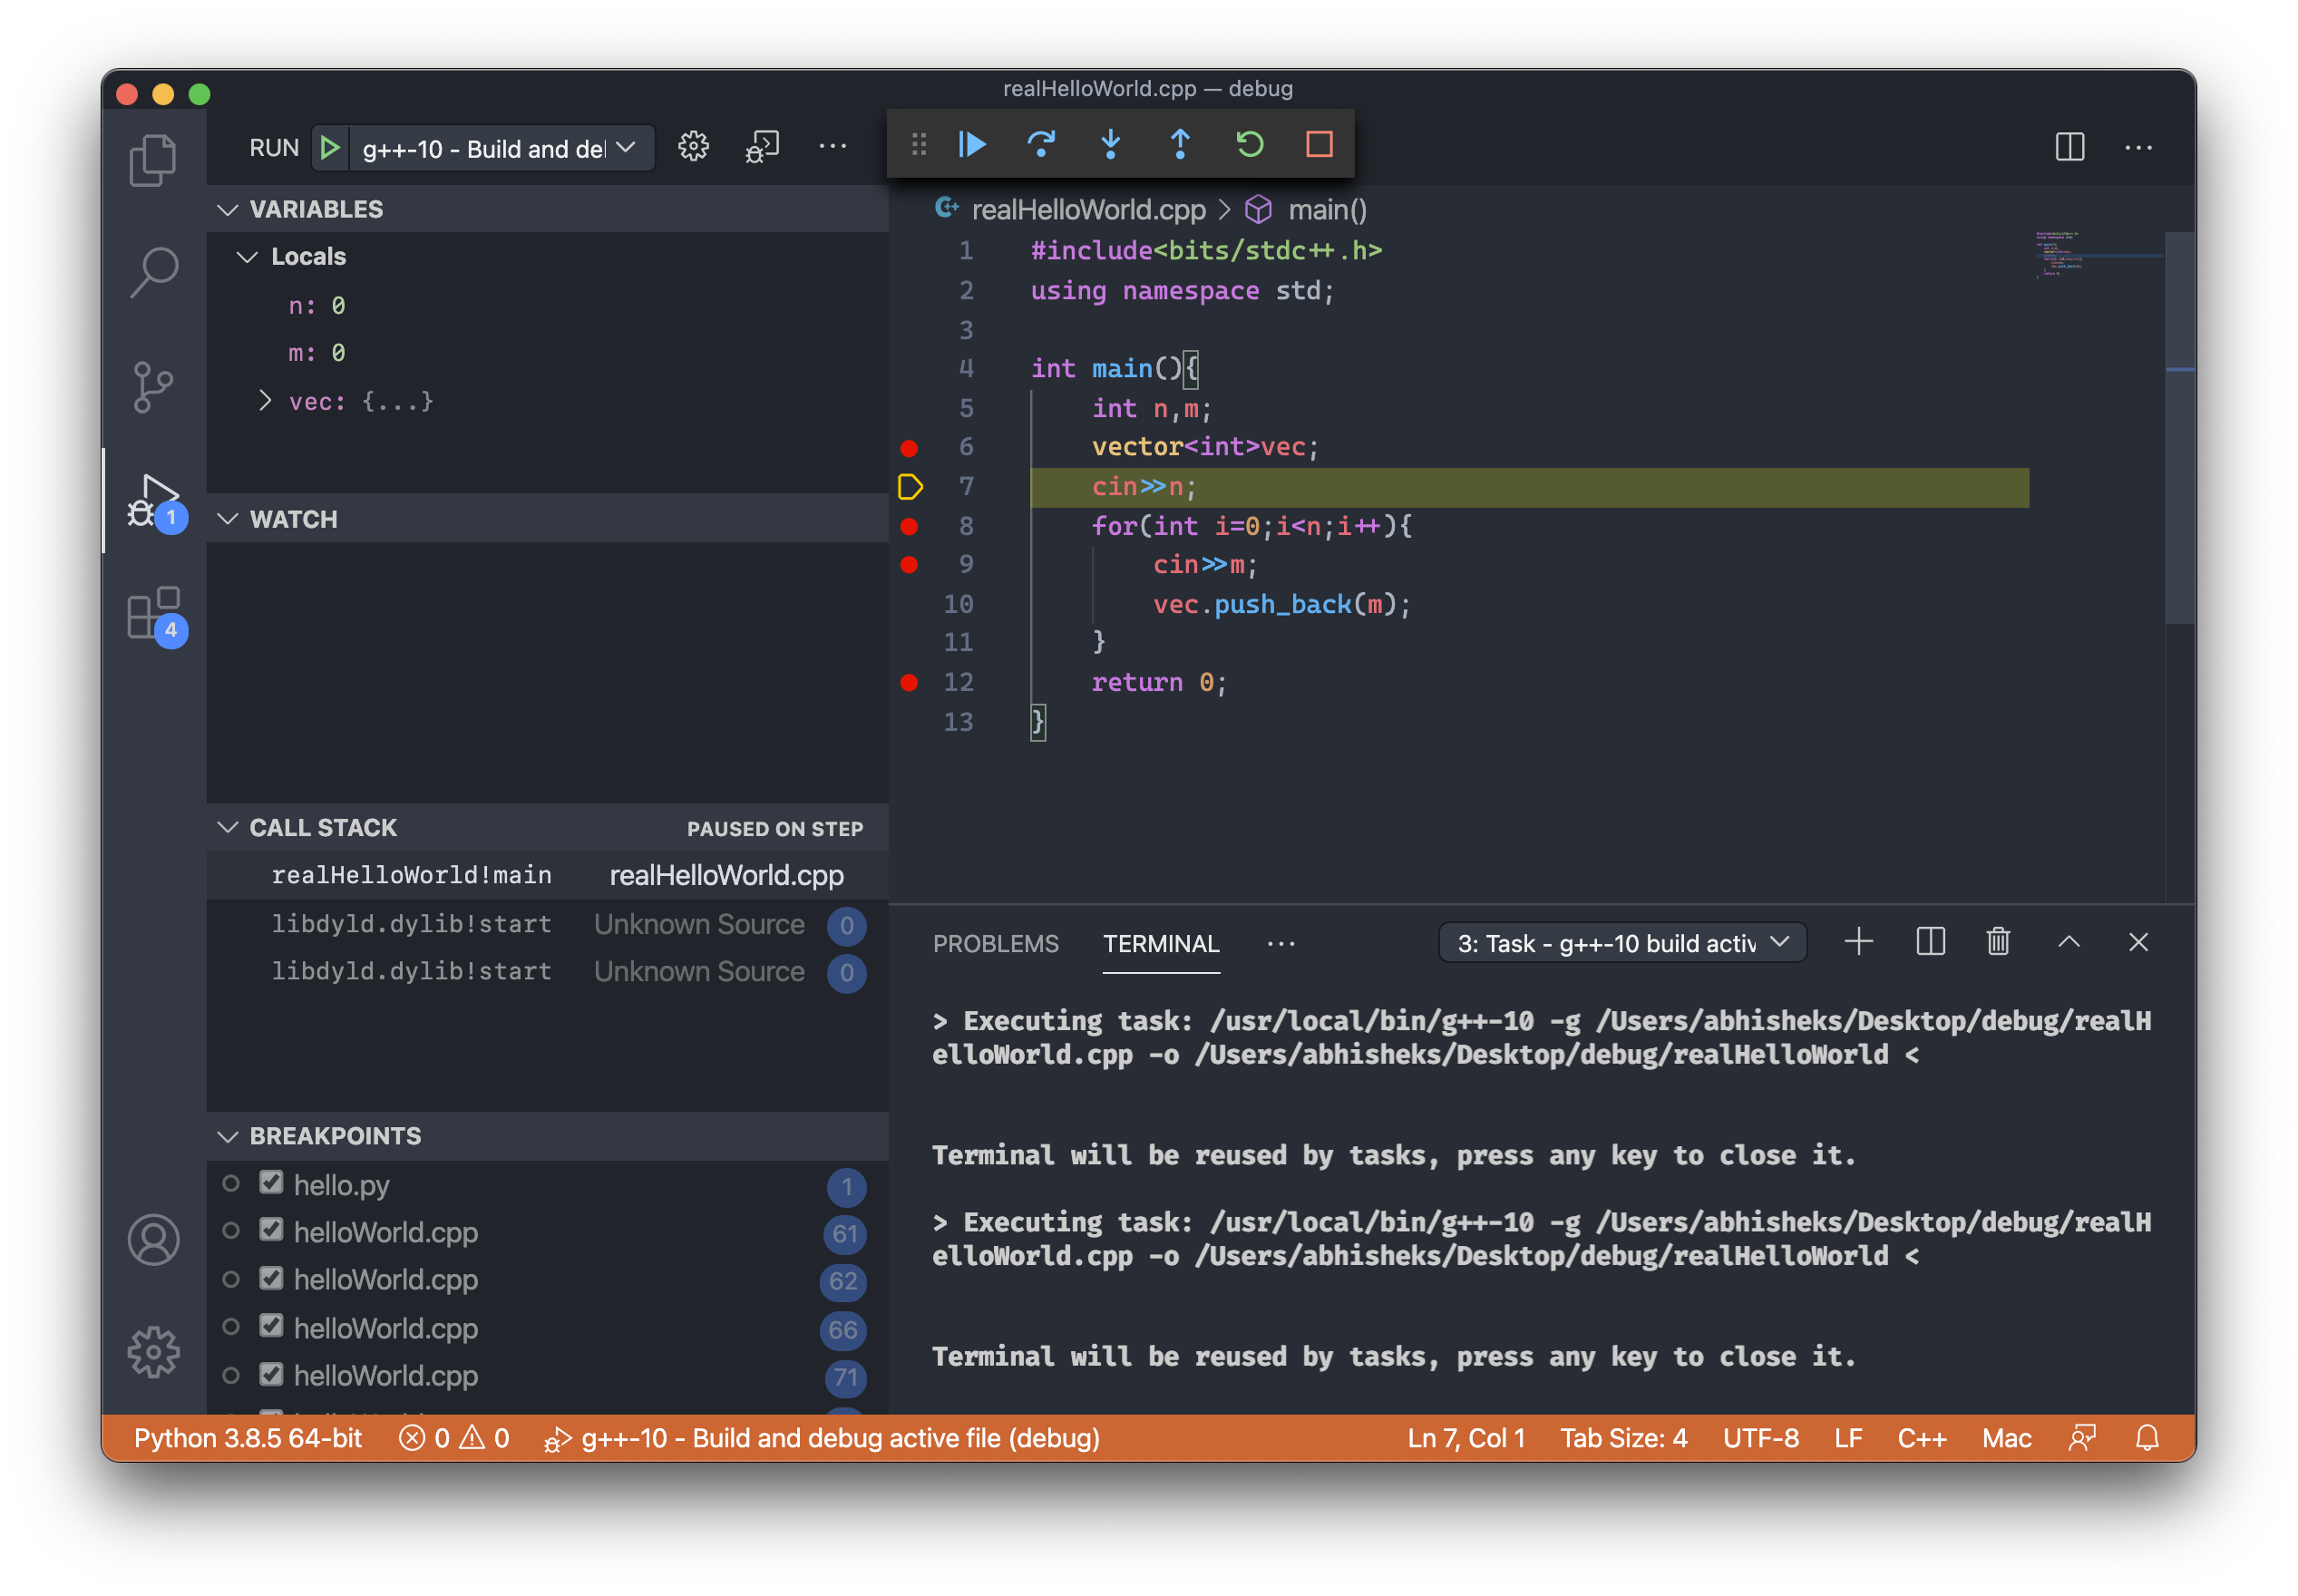Toggle the helloWorld.cpp line 66 breakpoint checkbox
Screen dimensions: 2298x1596
tap(271, 1326)
